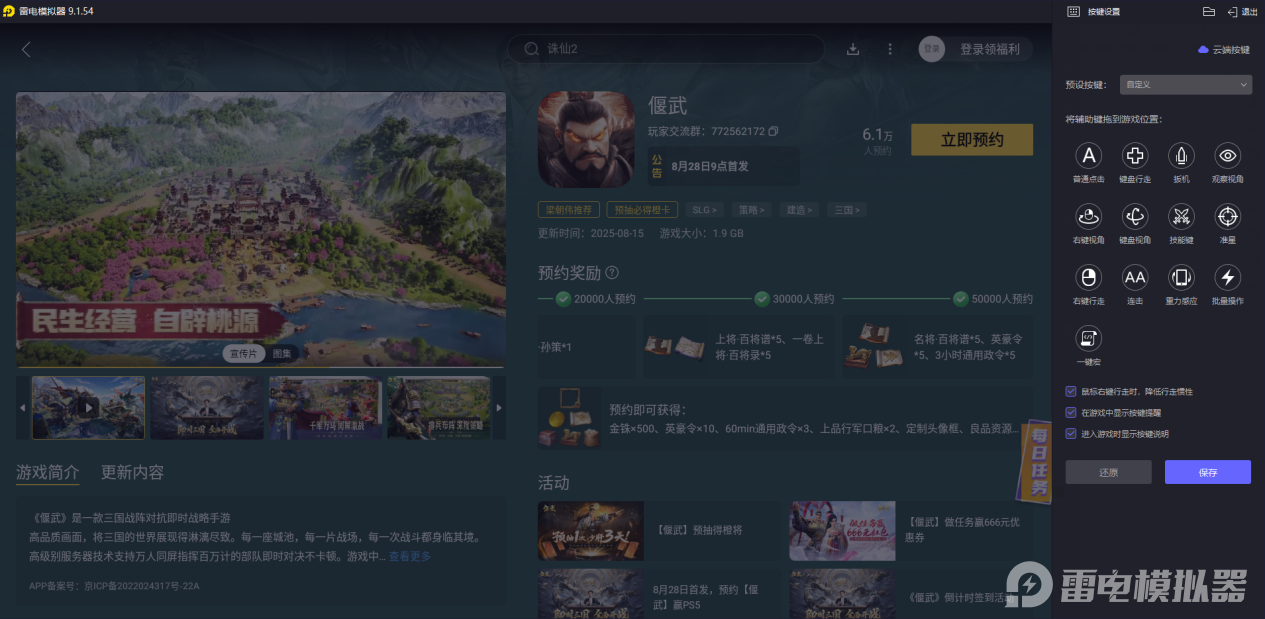Select the 键盘行走 keyboard walk D-pad icon
Viewport: 1265px width, 619px height.
(x=1134, y=156)
